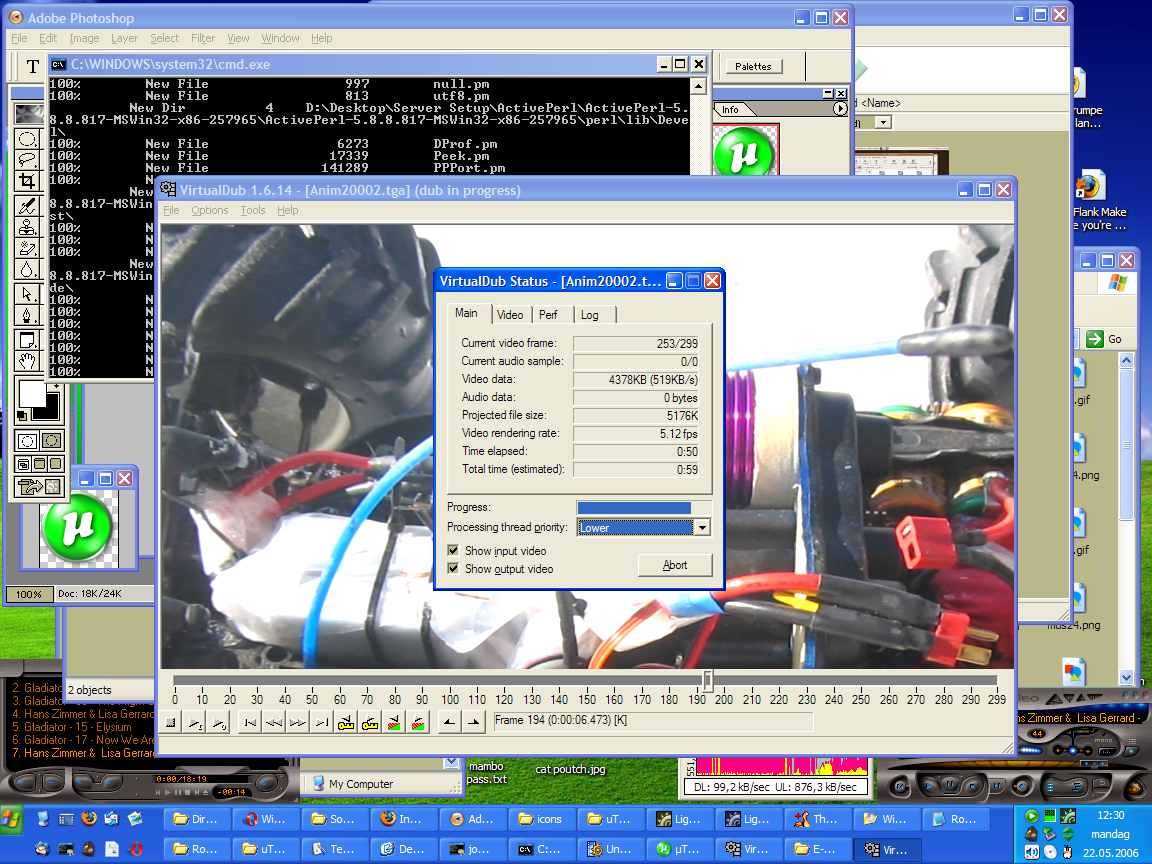The height and width of the screenshot is (864, 1152).
Task: Click VirtualDub play input button
Action: click(195, 723)
